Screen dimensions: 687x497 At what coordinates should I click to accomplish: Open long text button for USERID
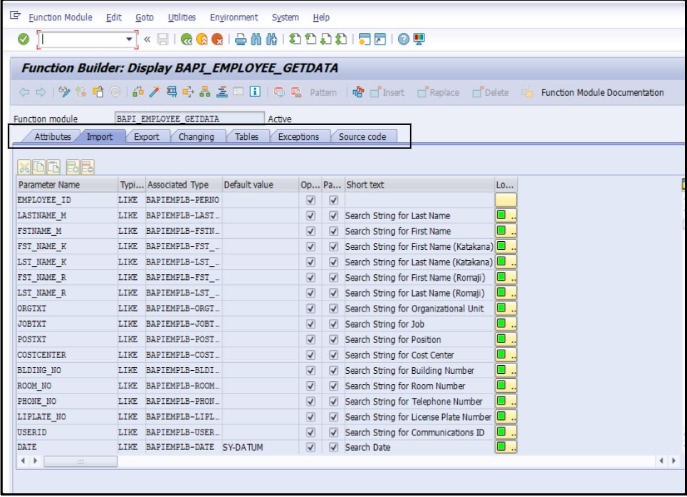coord(506,432)
